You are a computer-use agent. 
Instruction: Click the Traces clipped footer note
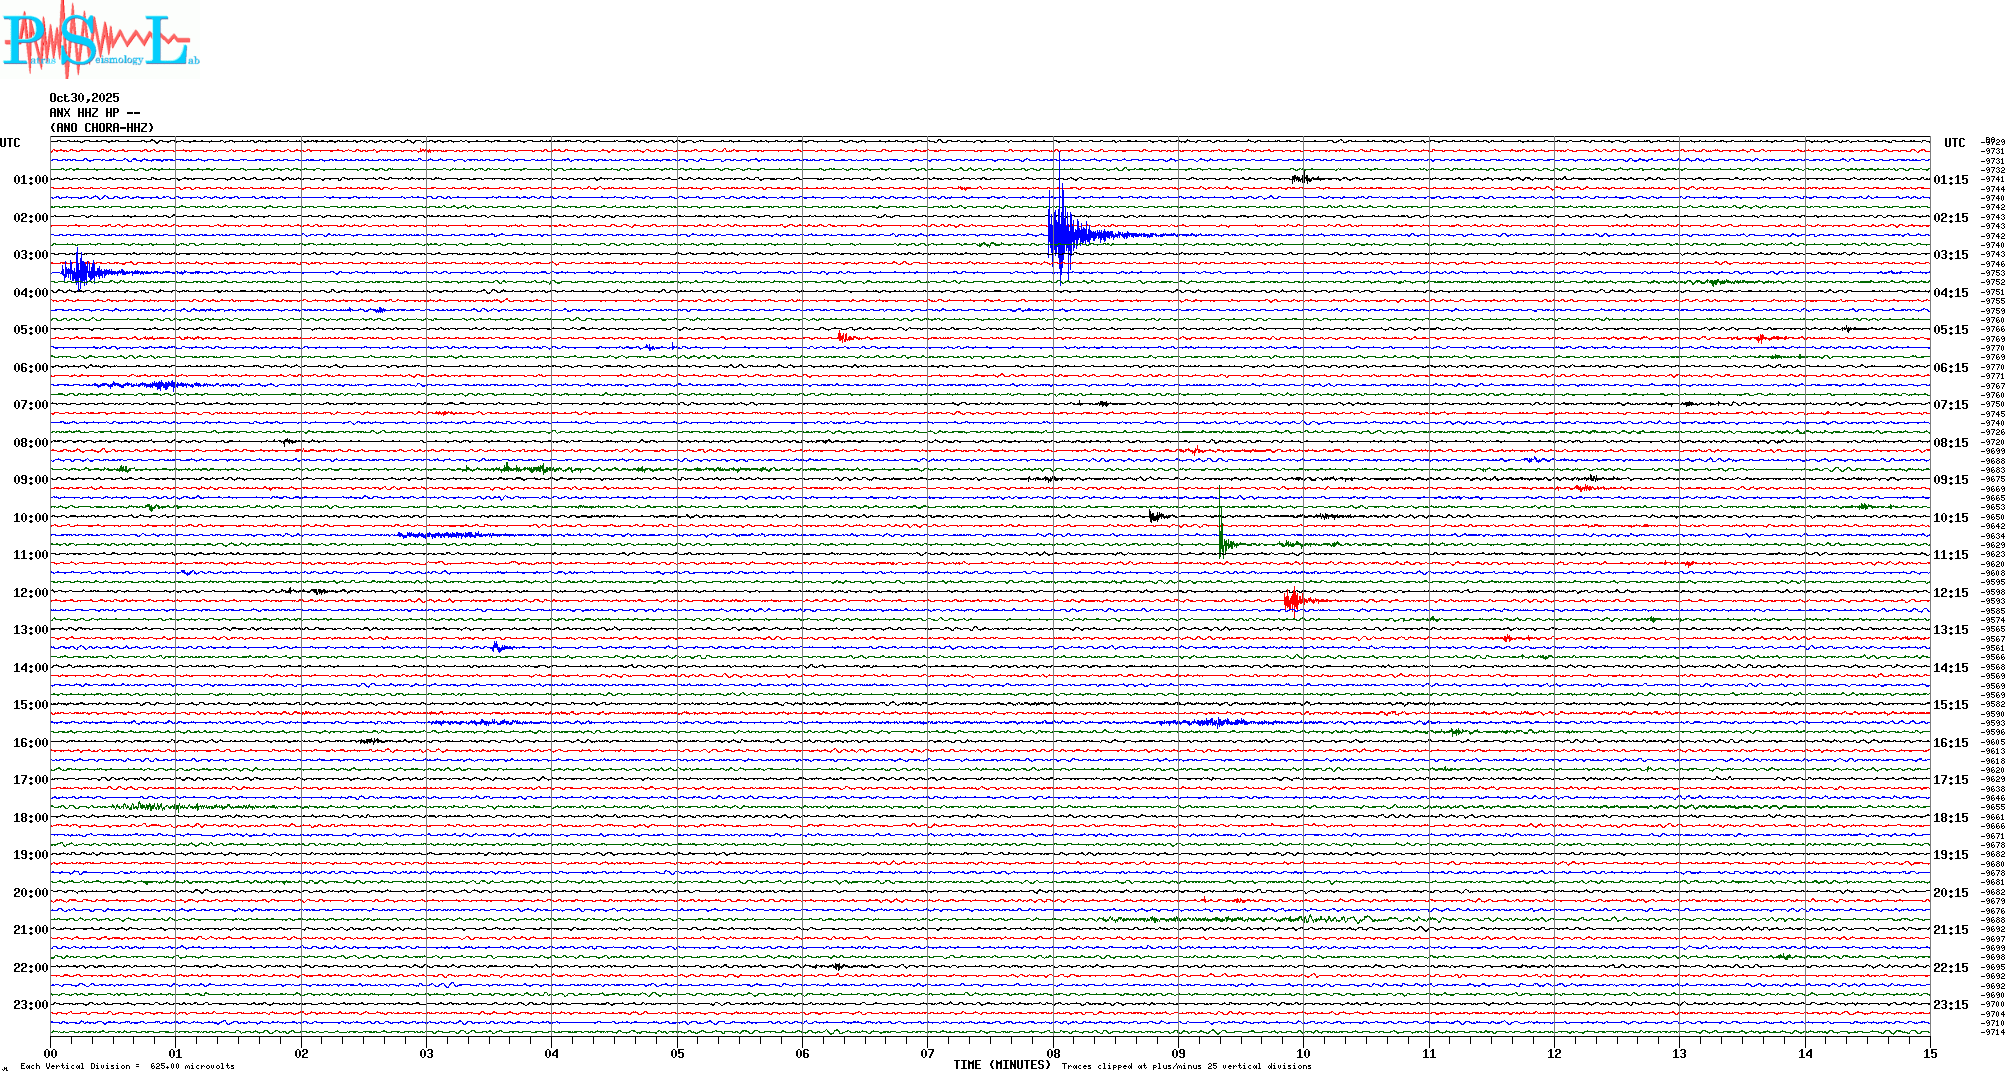coord(1186,1066)
